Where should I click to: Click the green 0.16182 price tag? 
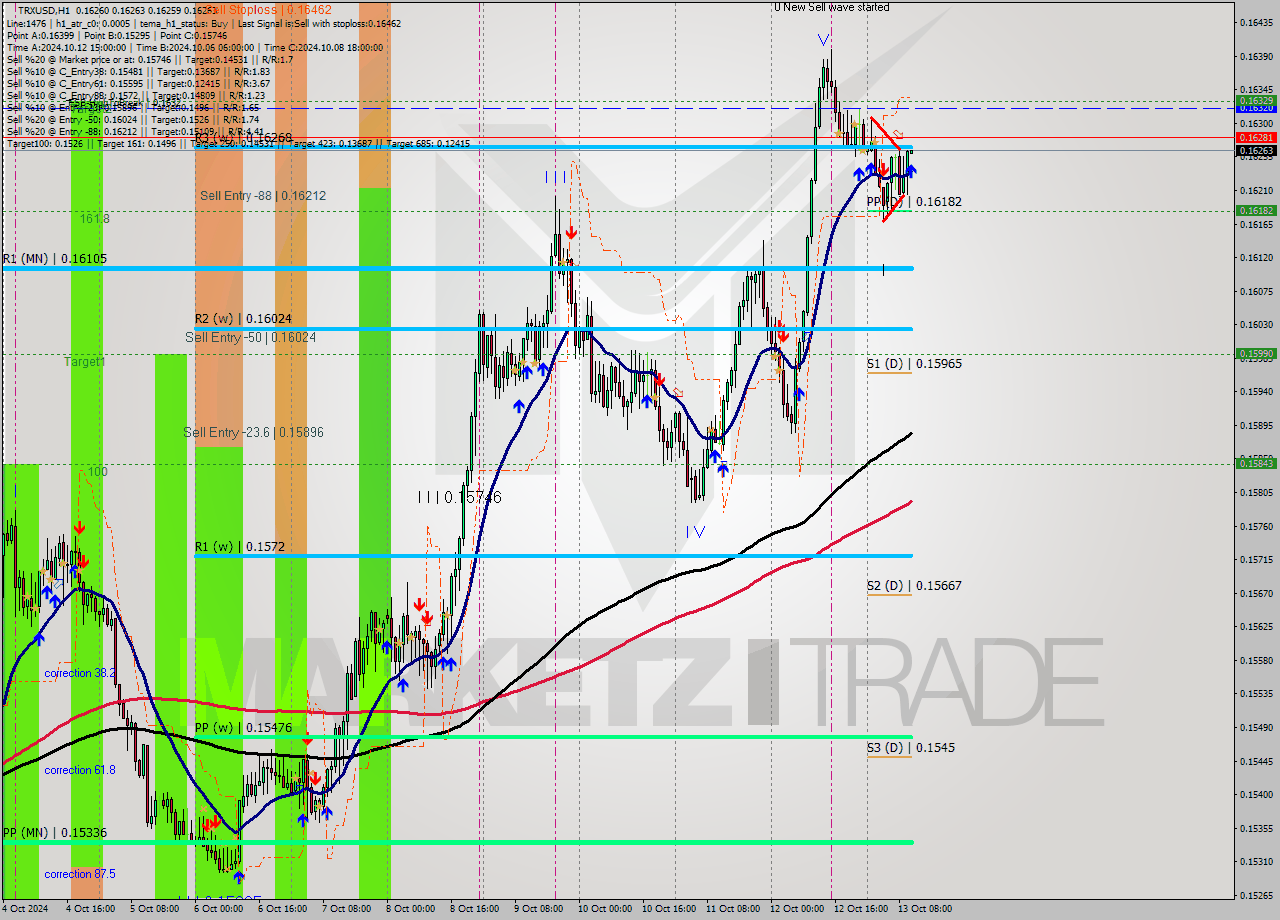point(1255,211)
